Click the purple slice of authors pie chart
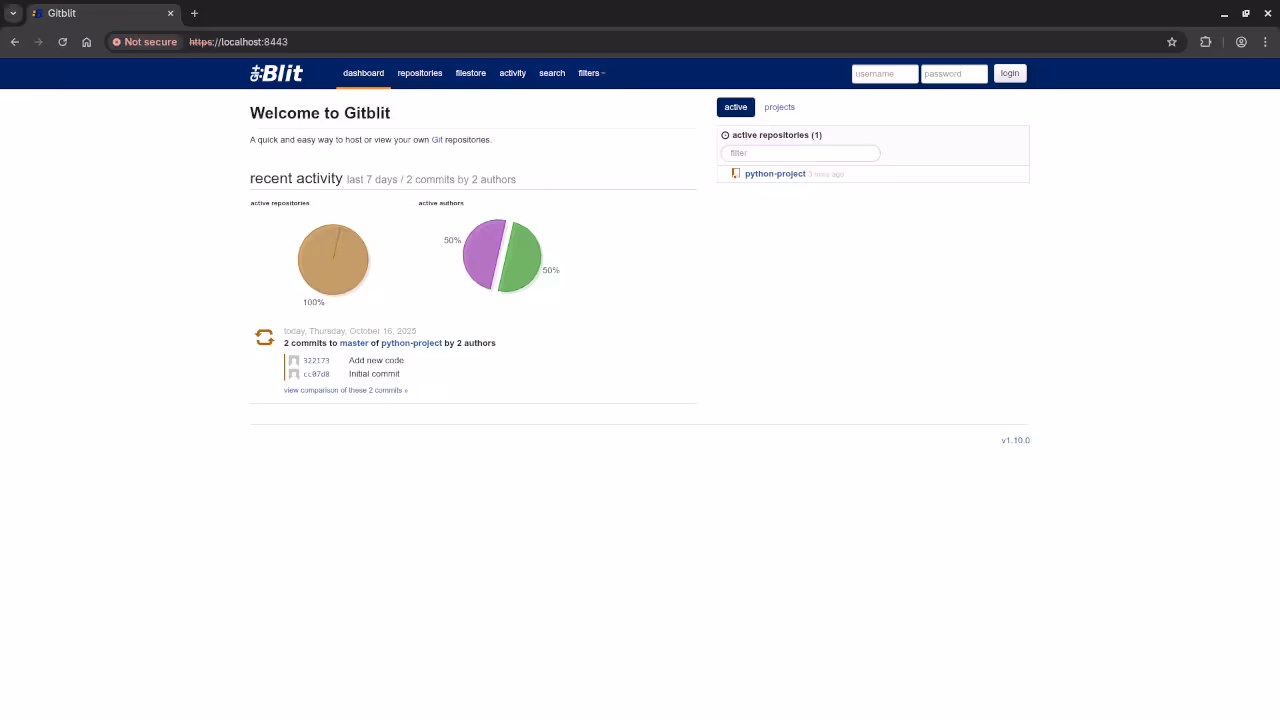This screenshot has width=1280, height=720. coord(482,254)
